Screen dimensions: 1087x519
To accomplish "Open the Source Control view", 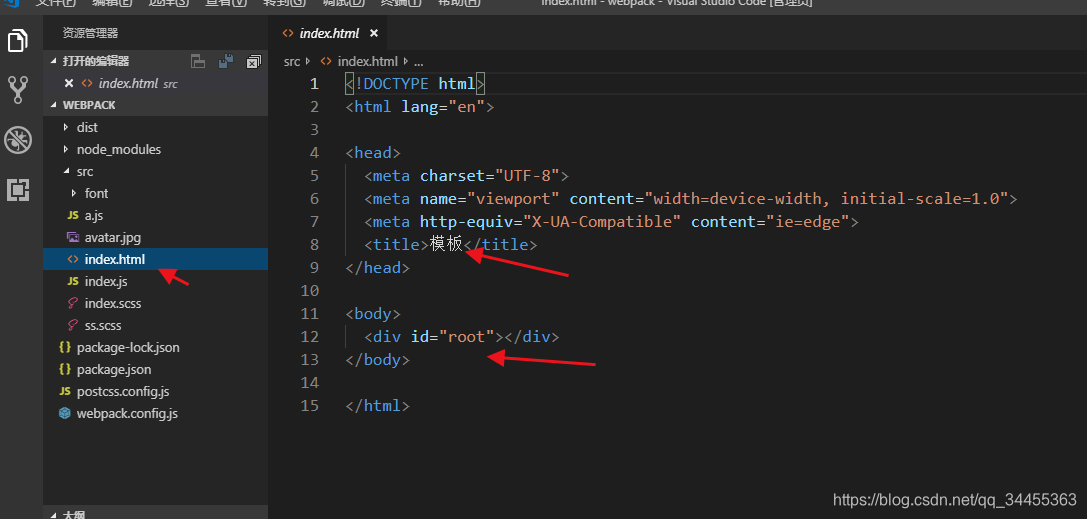I will (17, 90).
